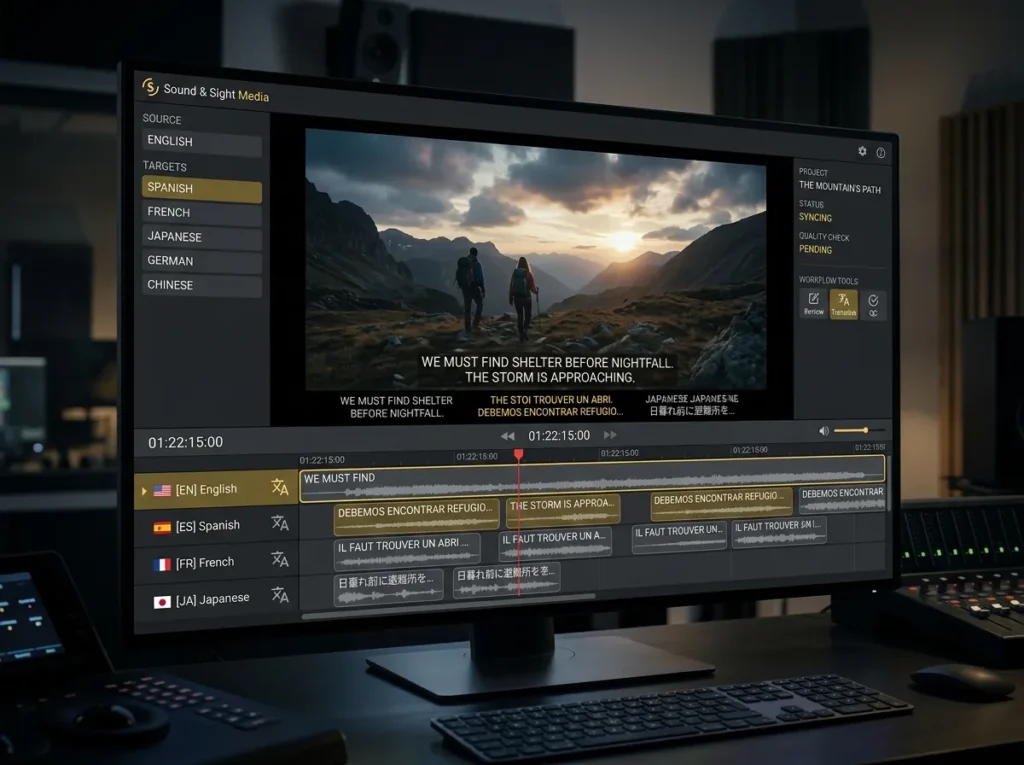Select first DEBEMOS ENCONTRAR REFUGIO clip
1024x765 pixels.
(416, 516)
